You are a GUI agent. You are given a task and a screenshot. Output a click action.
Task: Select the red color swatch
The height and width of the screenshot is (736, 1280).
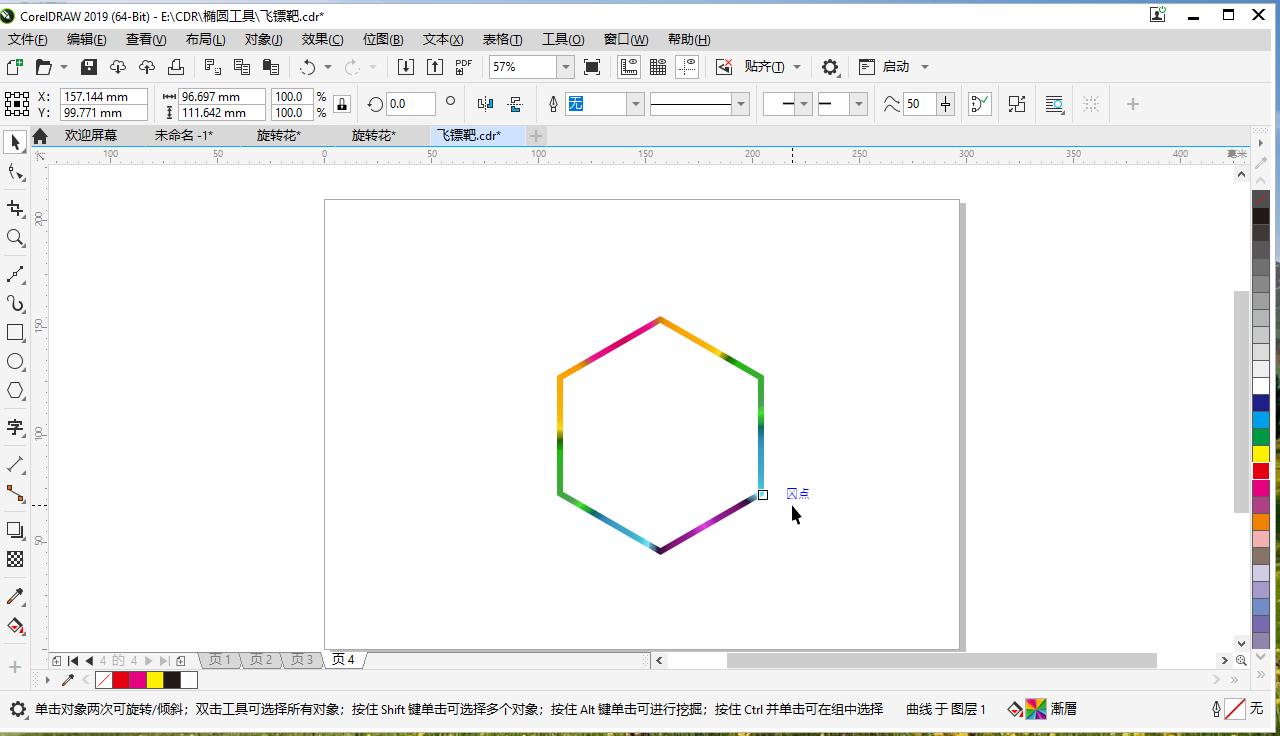tap(122, 680)
